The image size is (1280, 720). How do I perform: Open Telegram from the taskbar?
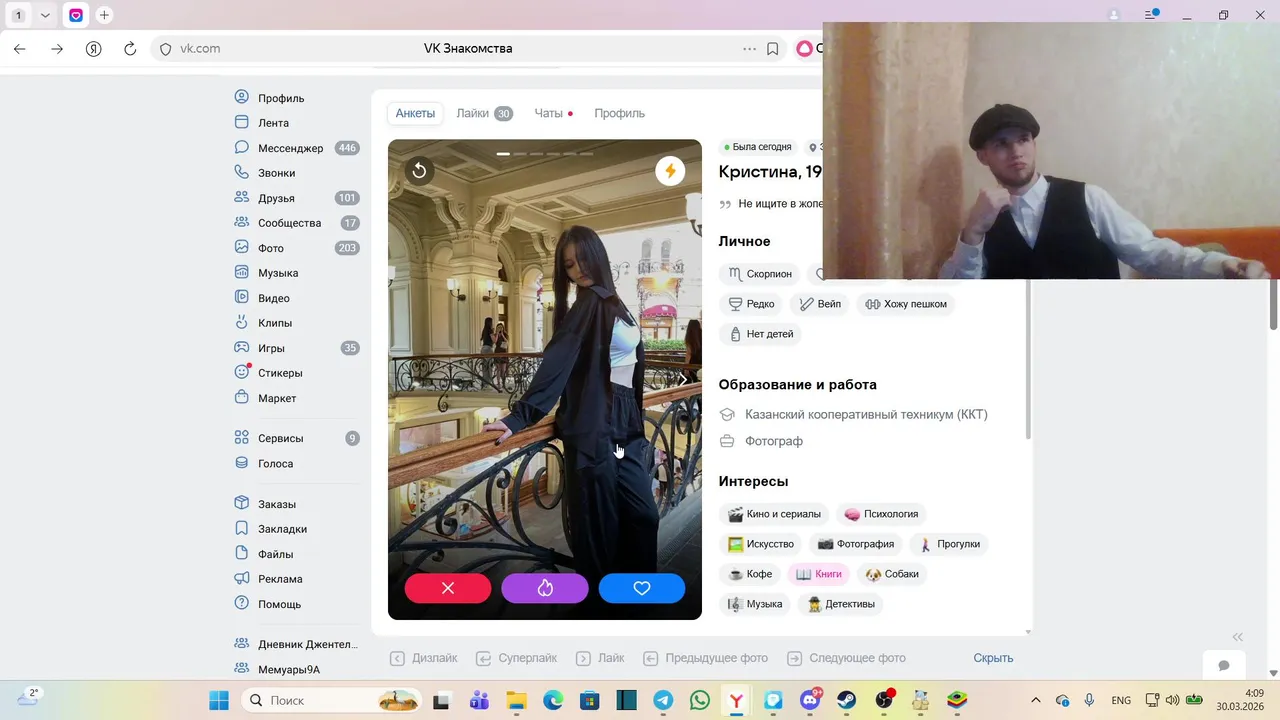[x=663, y=700]
